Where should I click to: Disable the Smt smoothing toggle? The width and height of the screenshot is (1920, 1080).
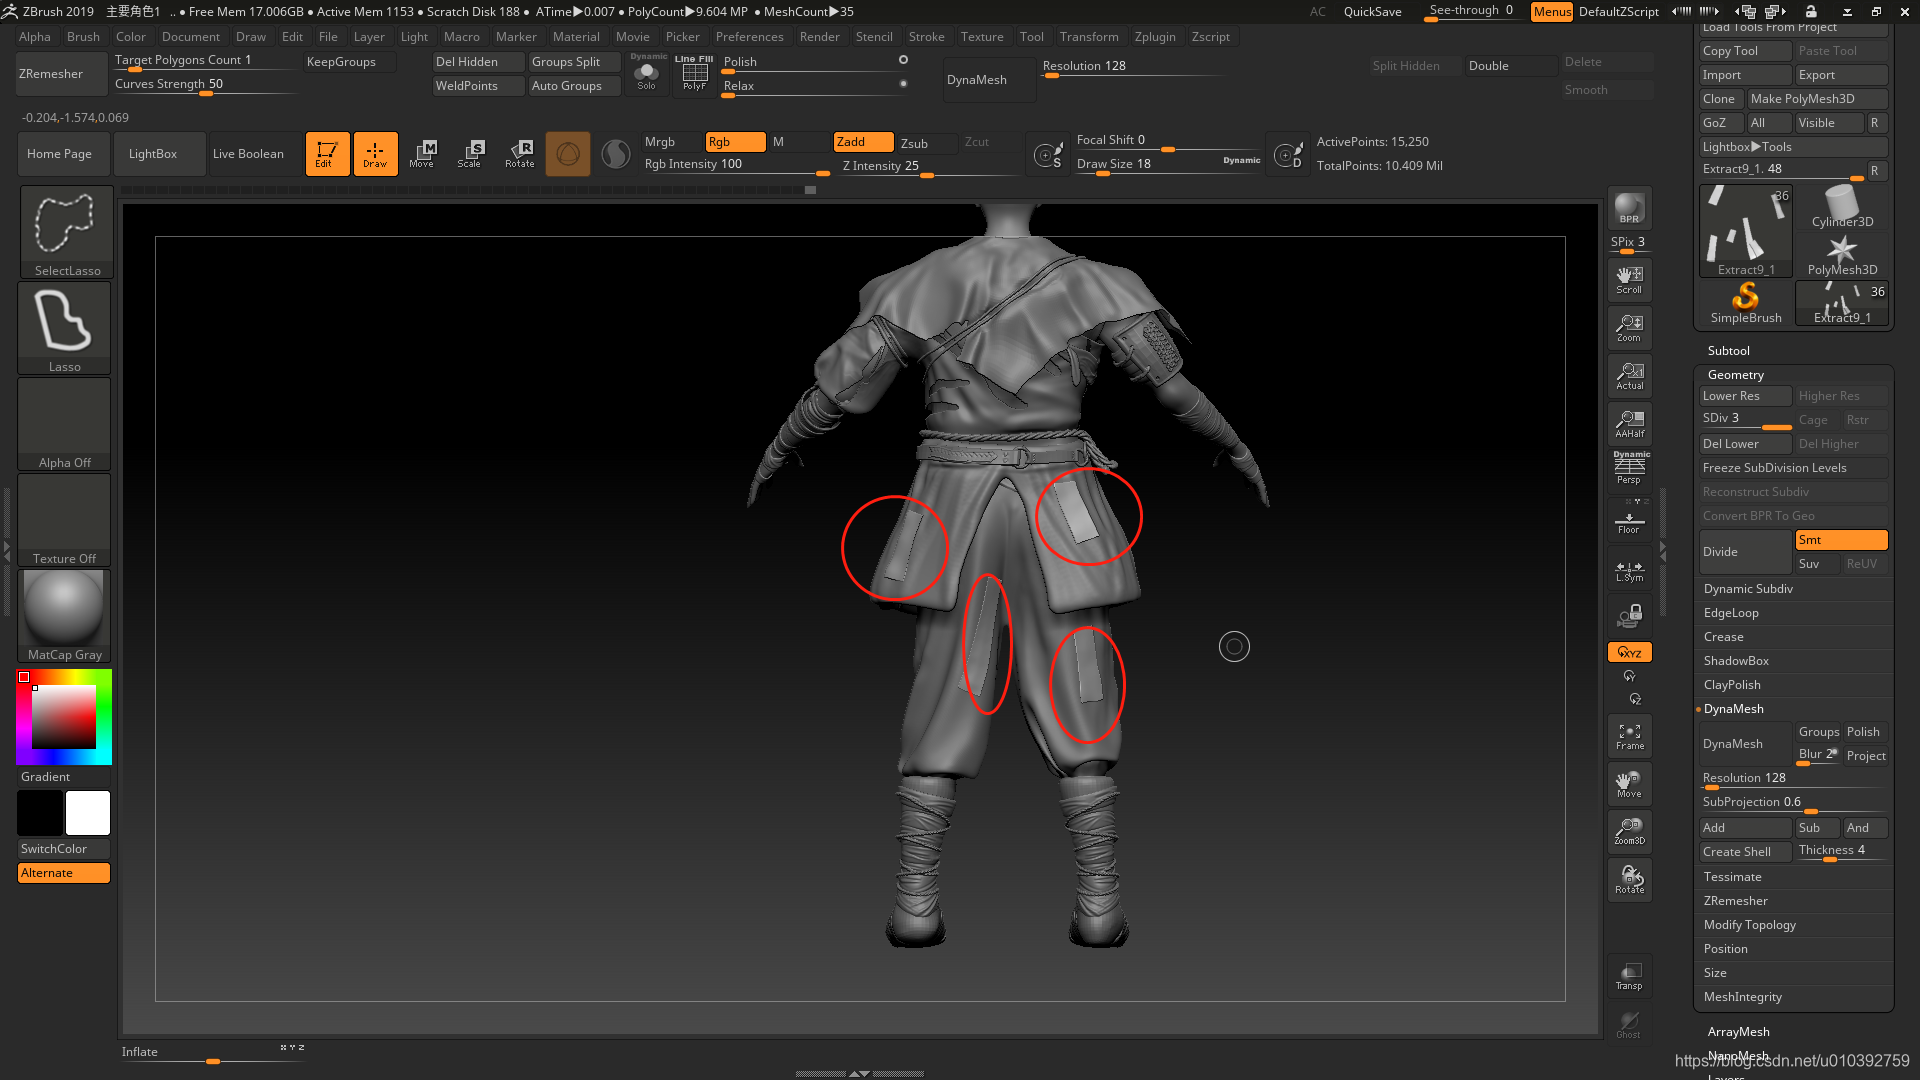[x=1840, y=540]
